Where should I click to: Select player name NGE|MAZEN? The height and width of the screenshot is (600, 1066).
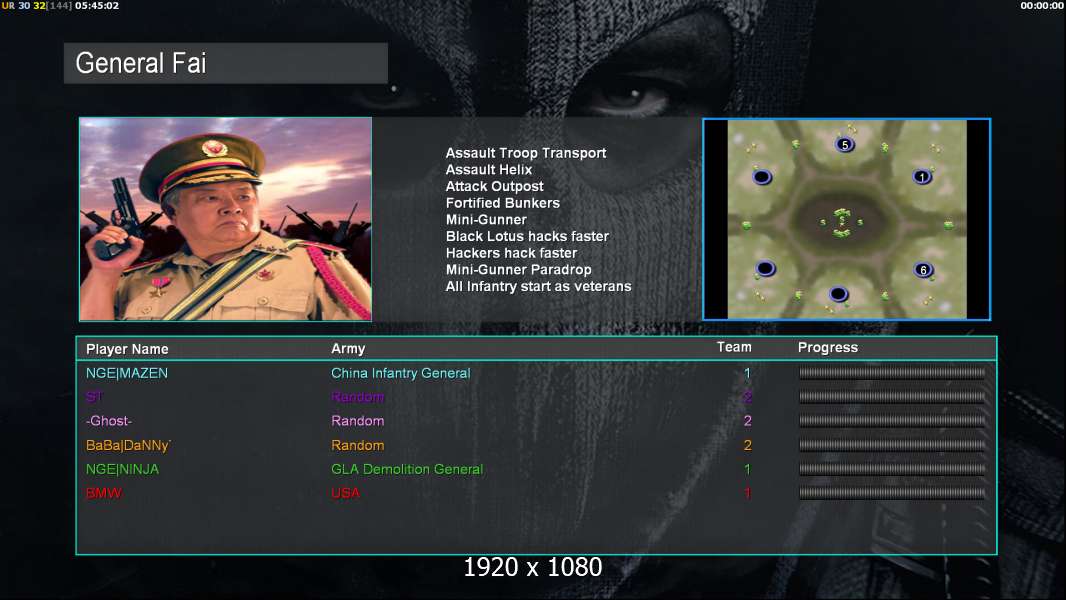[126, 373]
